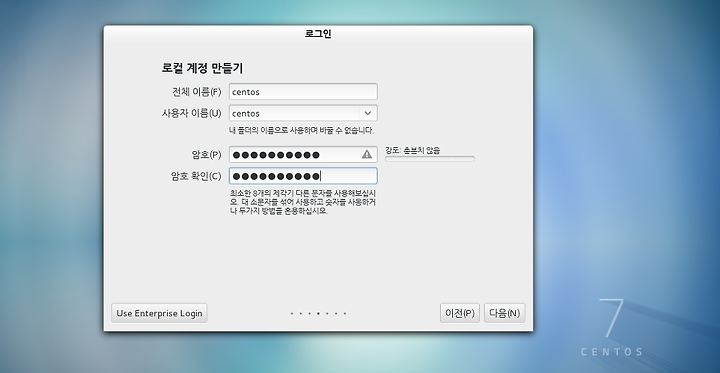Go back with the 이전(P) button
This screenshot has width=720, height=373.
tap(460, 313)
